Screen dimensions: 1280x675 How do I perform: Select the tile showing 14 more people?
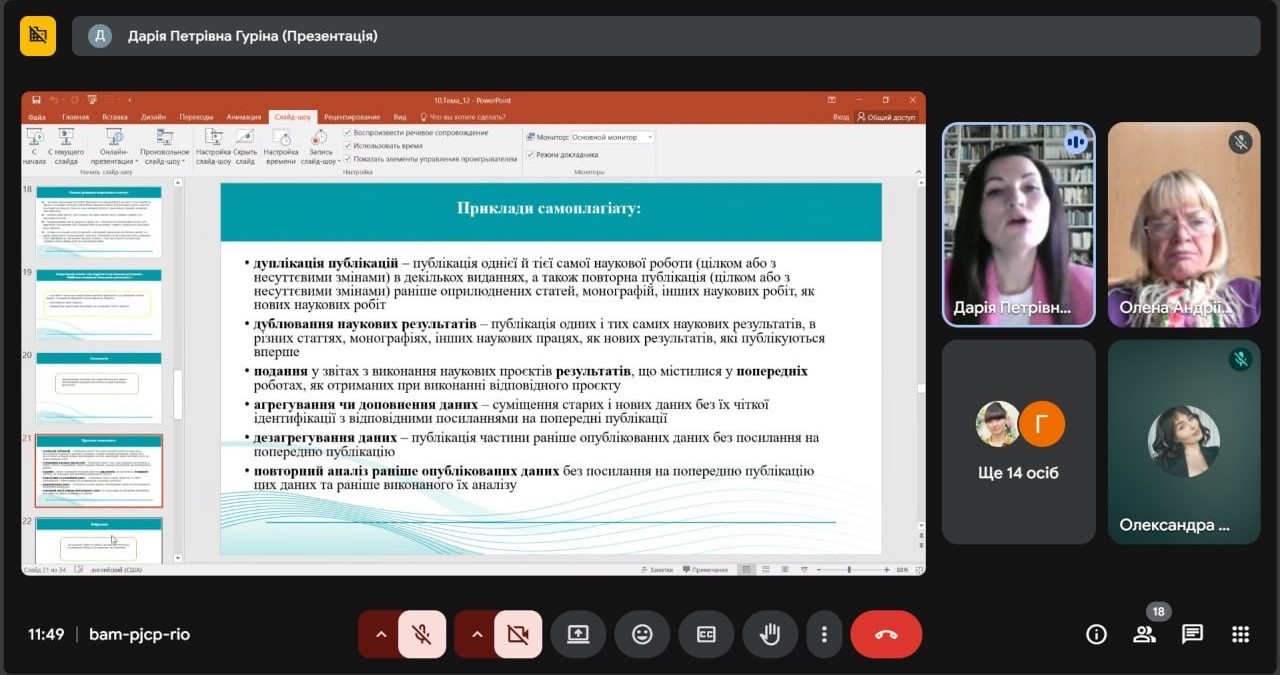tap(1018, 441)
